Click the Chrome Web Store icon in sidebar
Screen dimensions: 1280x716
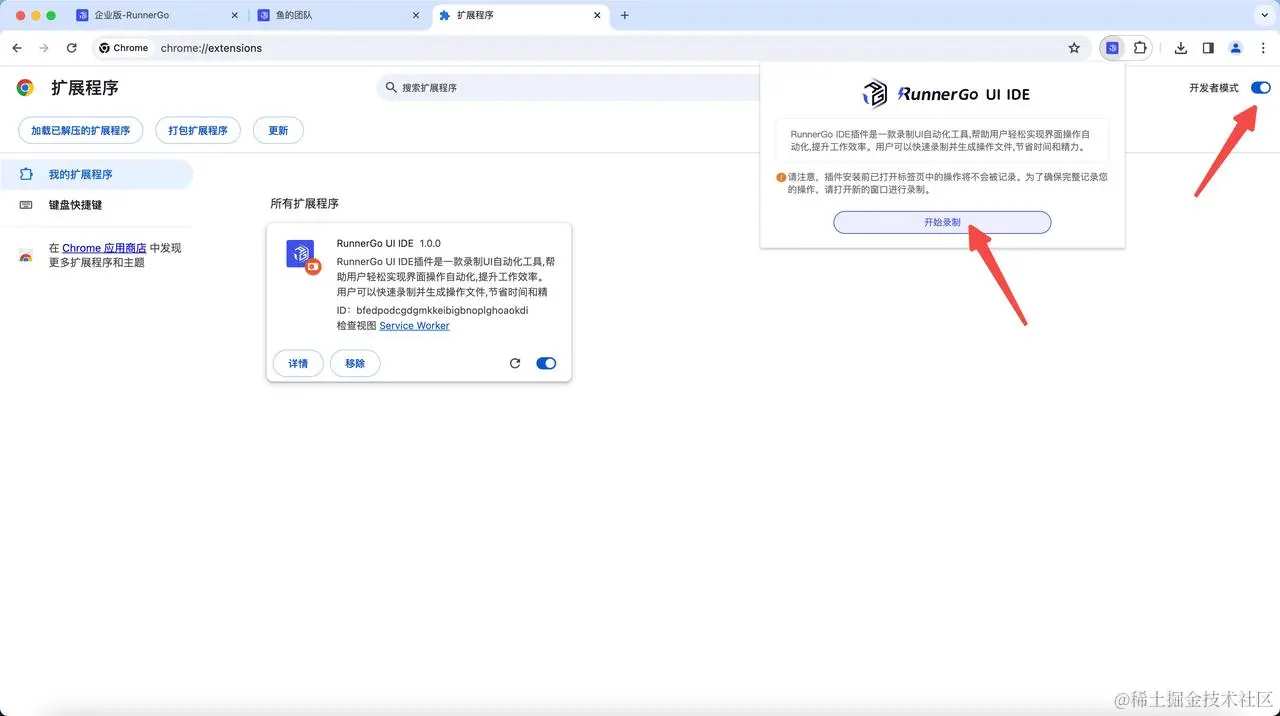pos(26,256)
